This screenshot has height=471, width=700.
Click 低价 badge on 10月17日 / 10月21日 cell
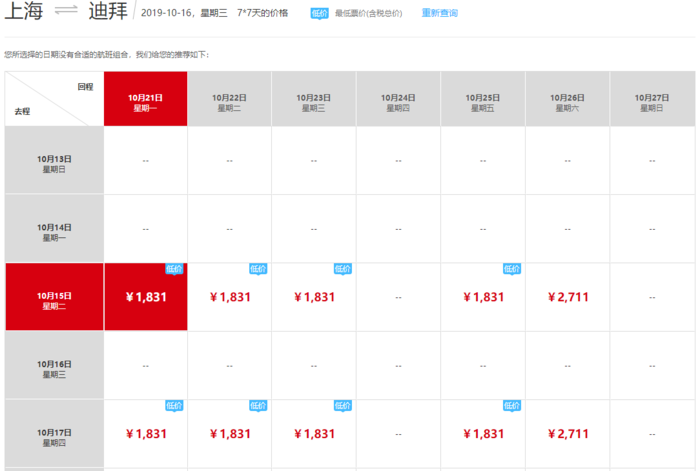(175, 406)
